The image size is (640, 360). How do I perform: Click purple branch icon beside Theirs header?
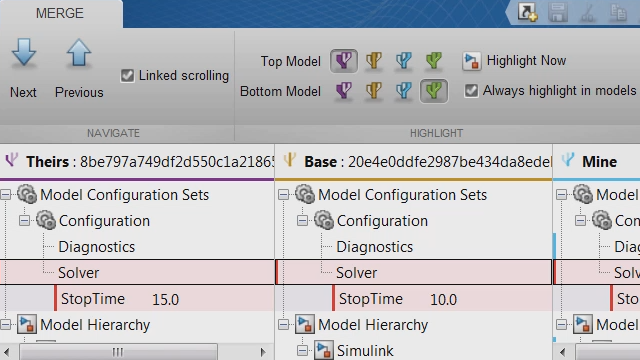coord(12,160)
